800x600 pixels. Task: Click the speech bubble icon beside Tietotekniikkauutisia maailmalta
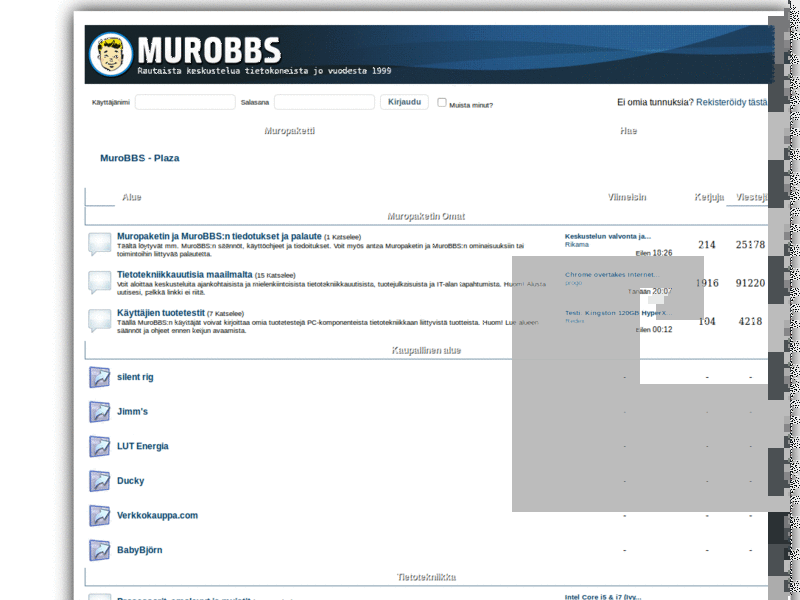(99, 282)
